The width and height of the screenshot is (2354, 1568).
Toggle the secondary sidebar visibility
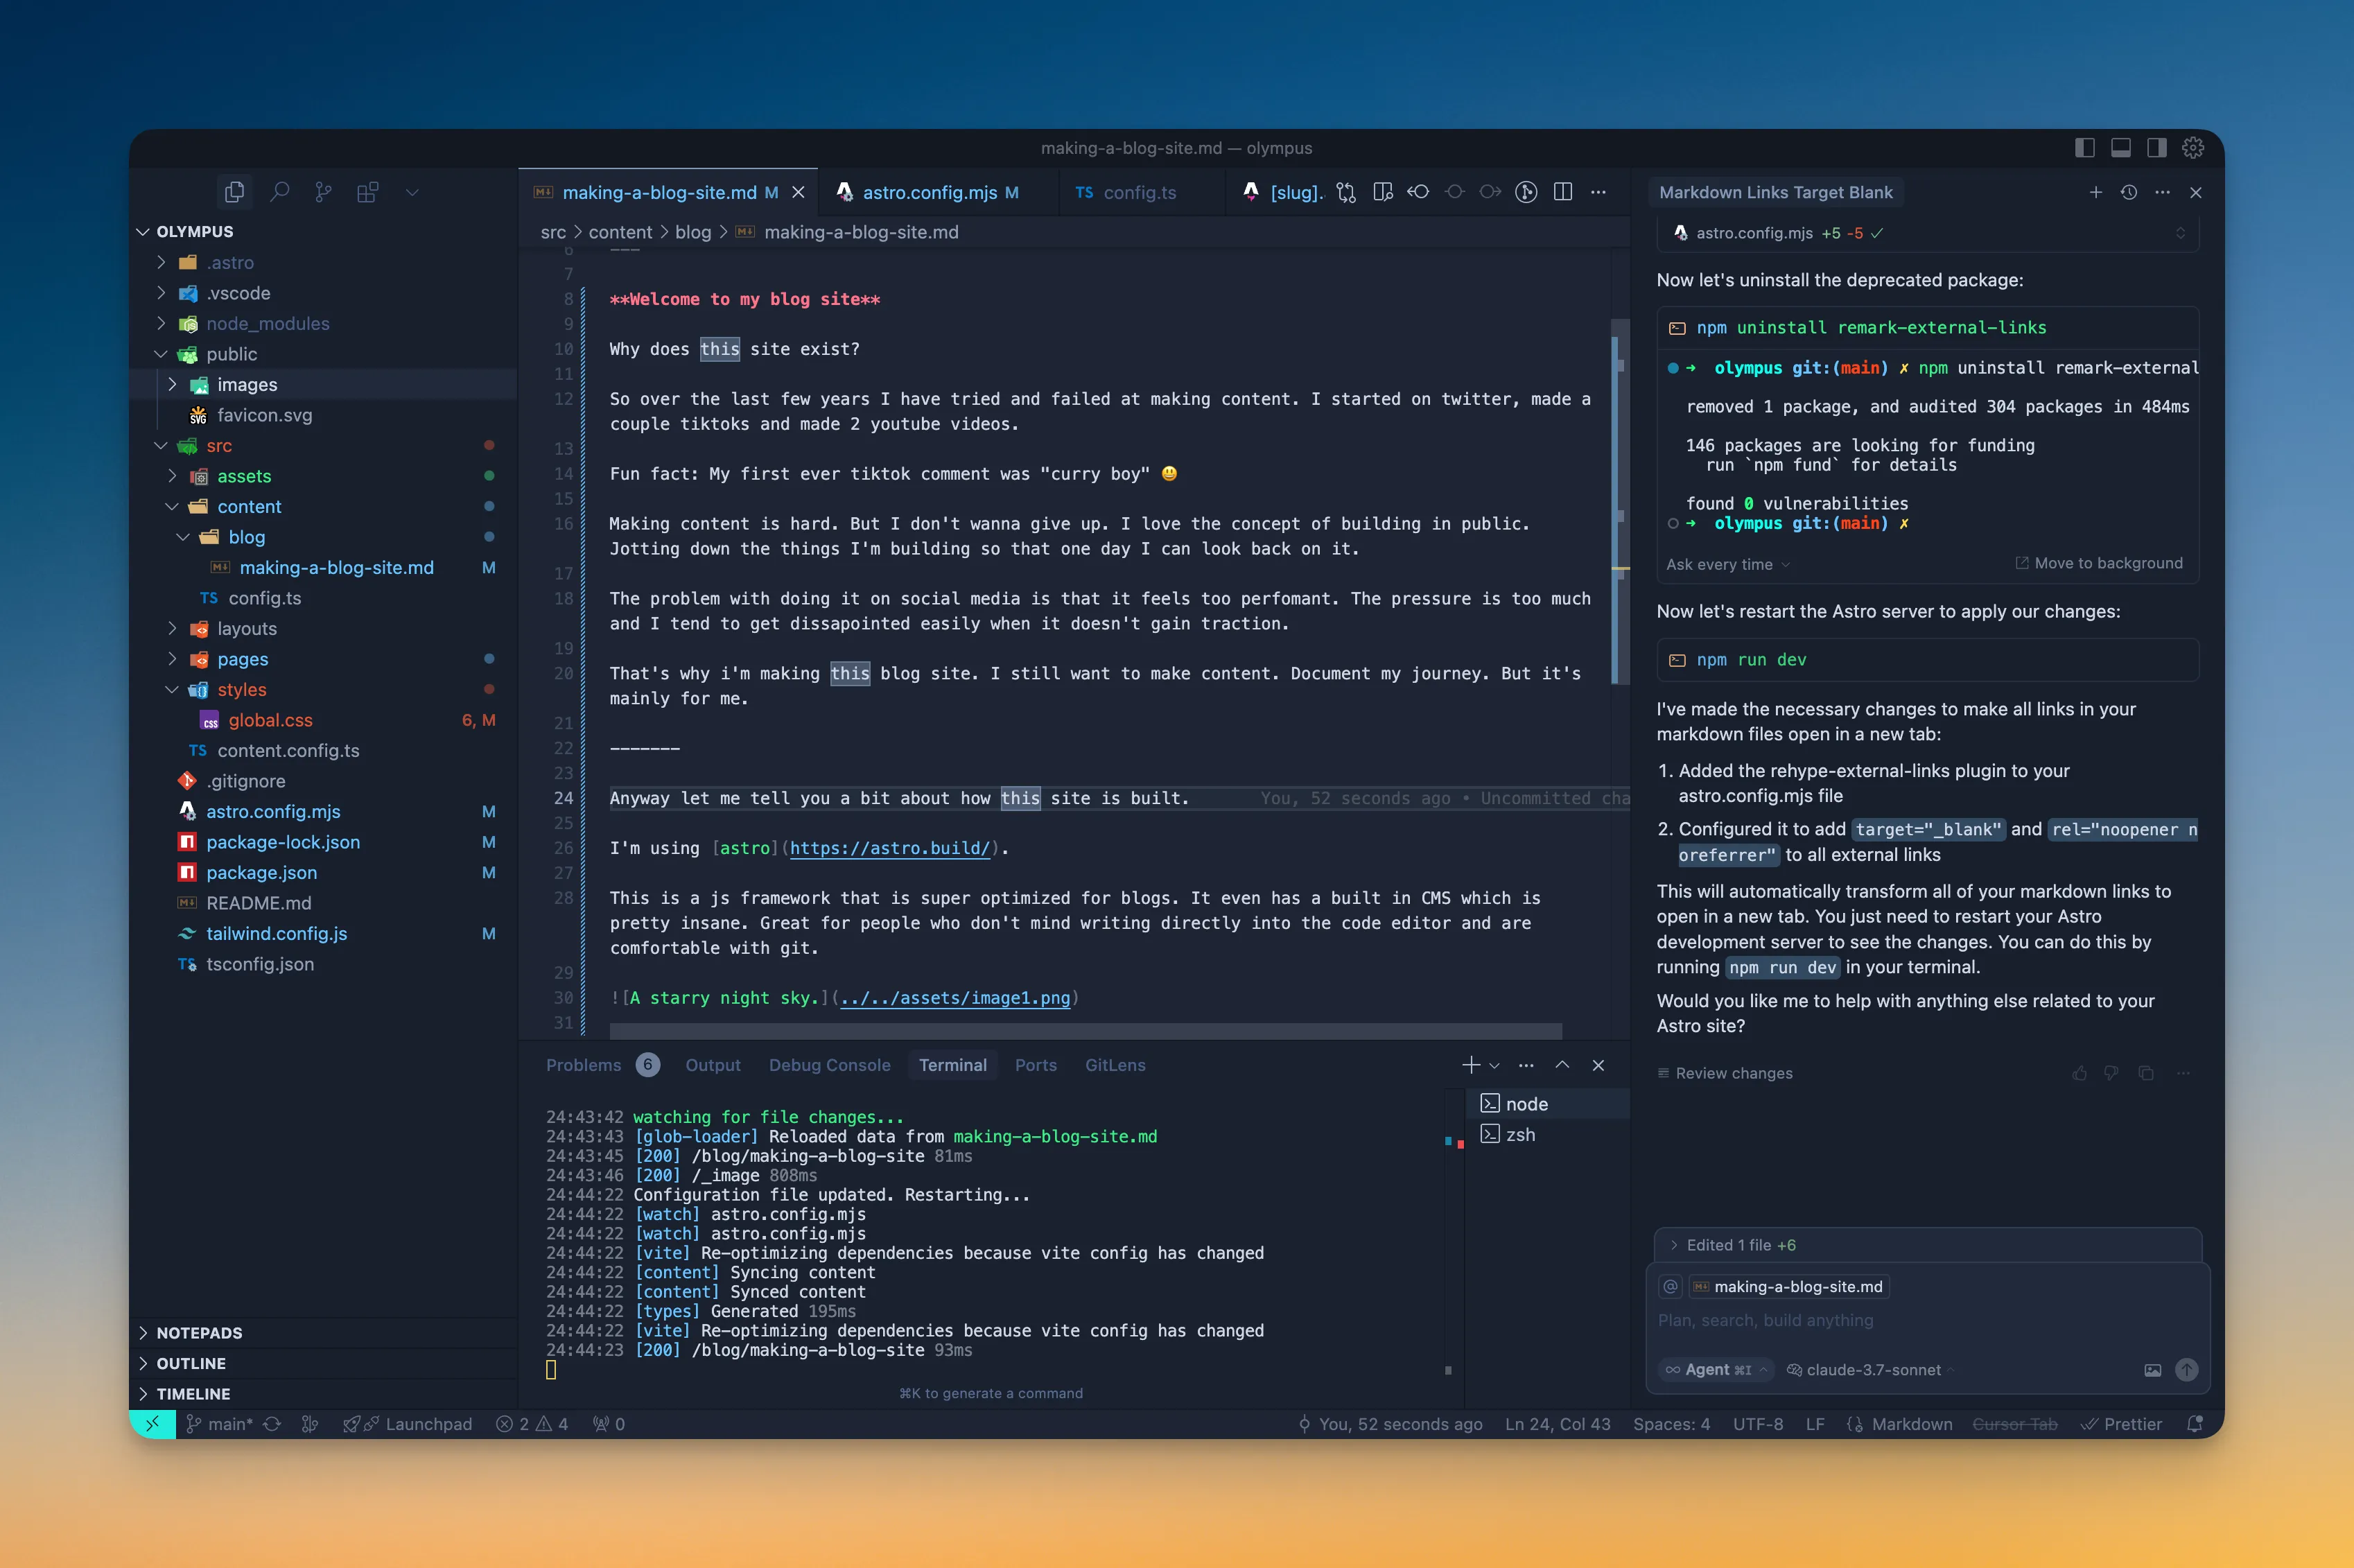pyautogui.click(x=2157, y=147)
